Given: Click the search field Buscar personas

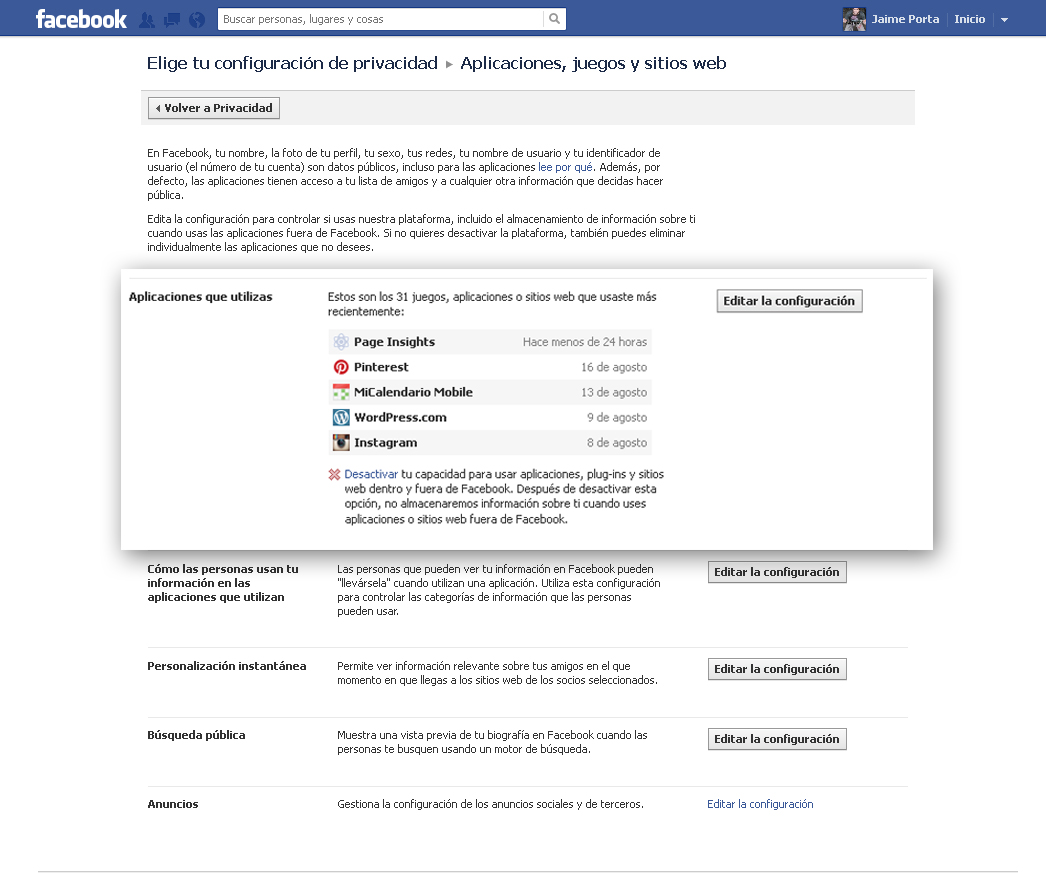Looking at the screenshot, I should 382,19.
